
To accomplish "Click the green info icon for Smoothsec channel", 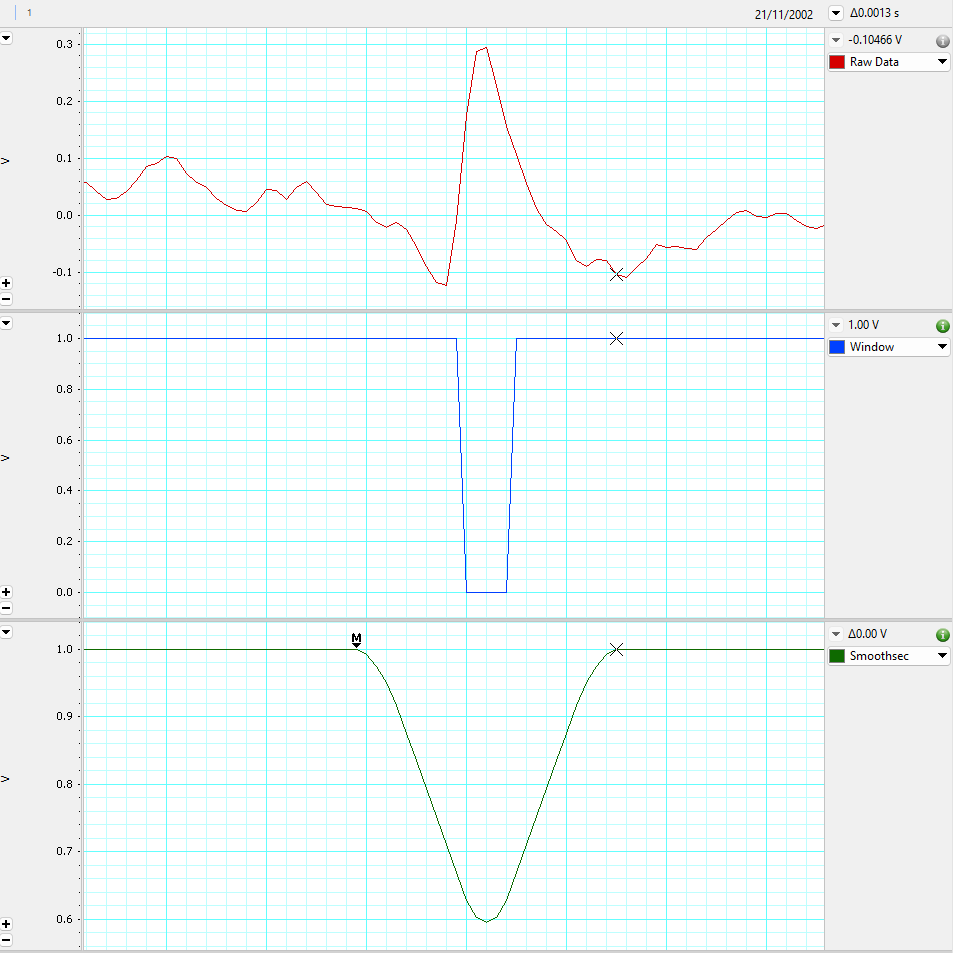I will [x=942, y=635].
